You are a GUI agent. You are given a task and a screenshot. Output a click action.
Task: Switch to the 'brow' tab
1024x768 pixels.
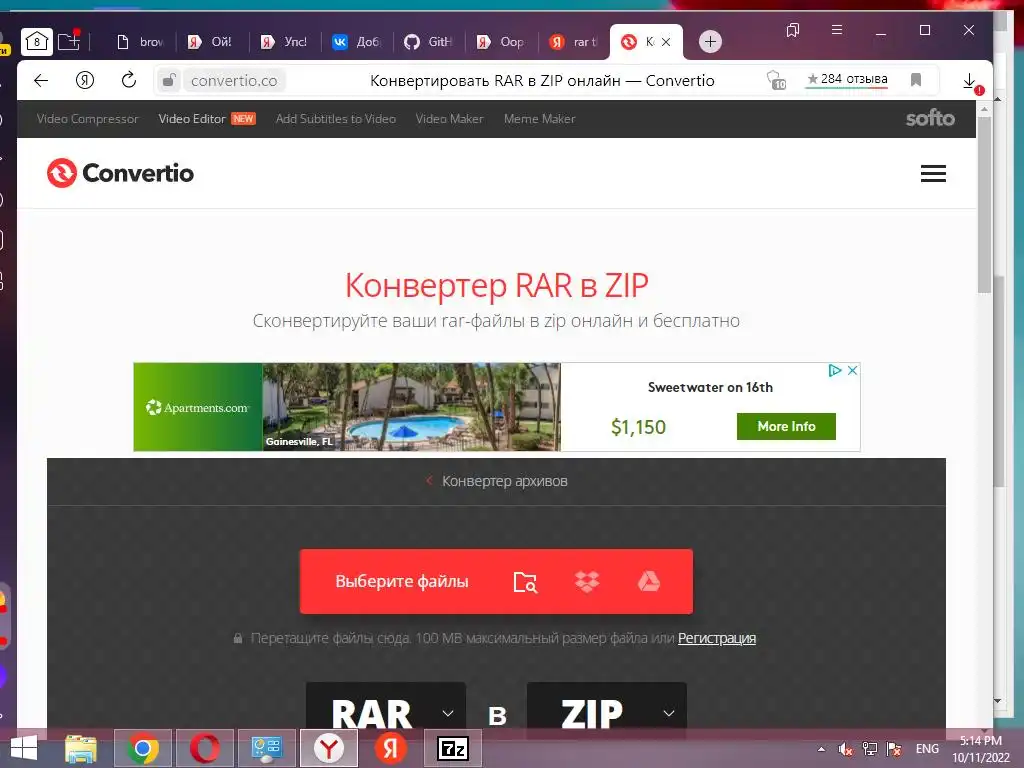pos(140,42)
